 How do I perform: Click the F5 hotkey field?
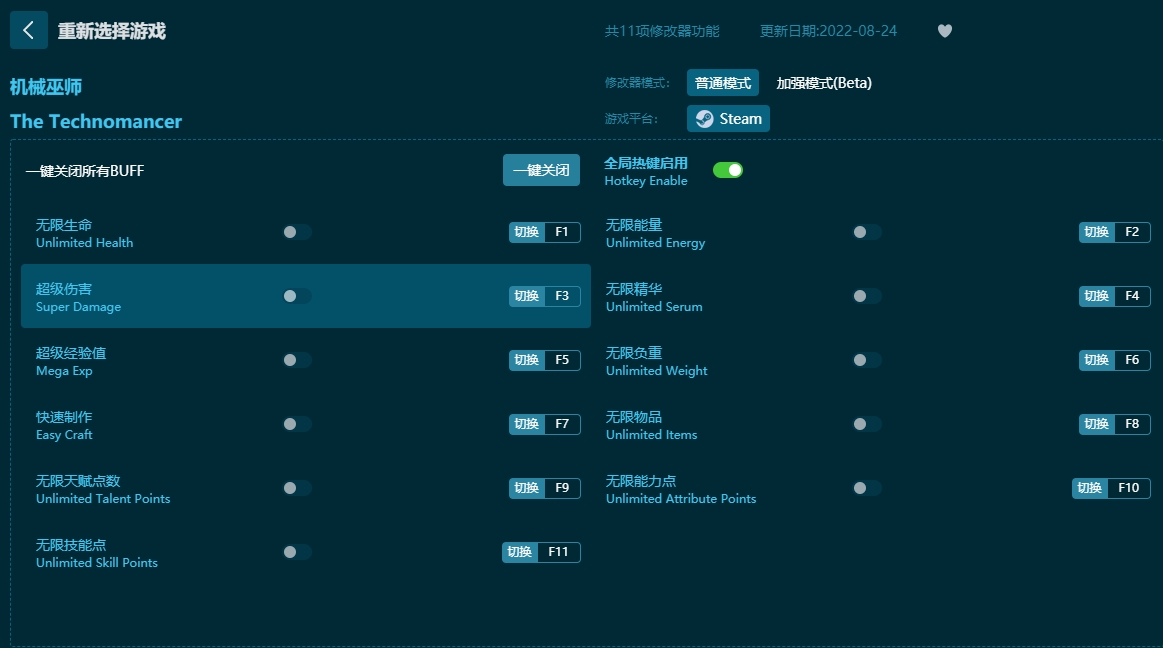click(x=562, y=360)
